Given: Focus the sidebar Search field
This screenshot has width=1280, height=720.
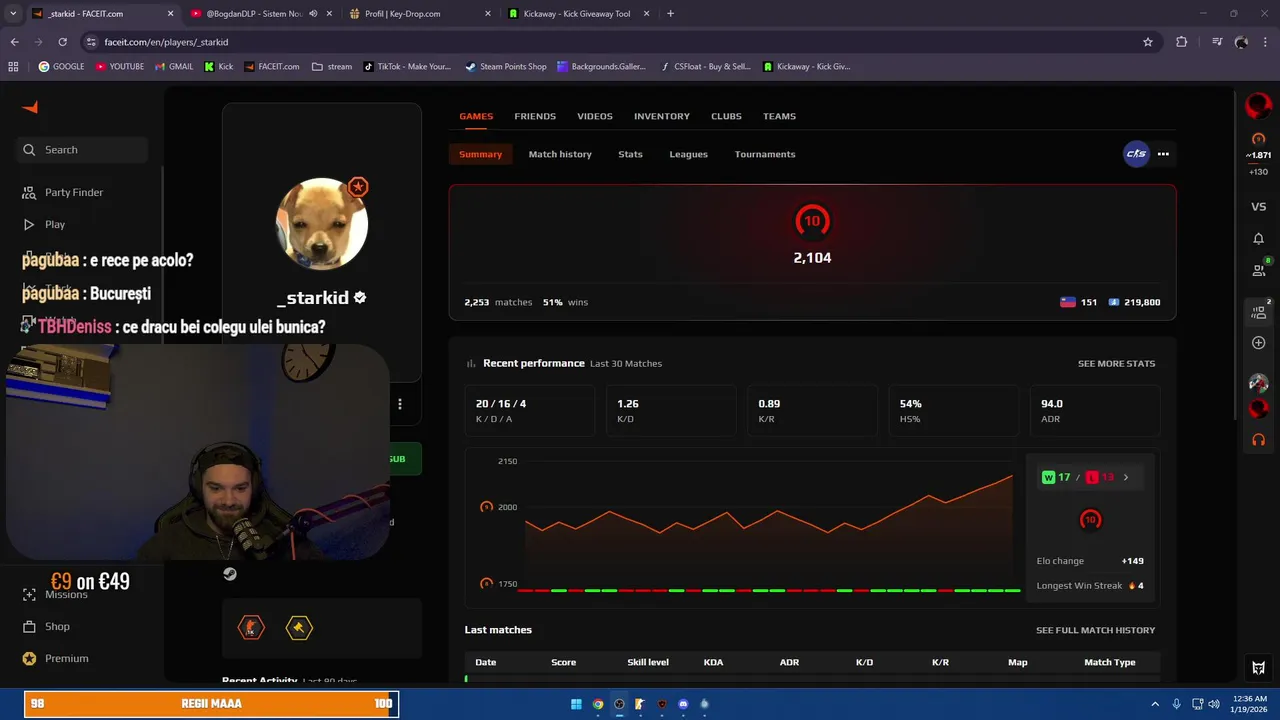Looking at the screenshot, I should [x=84, y=150].
